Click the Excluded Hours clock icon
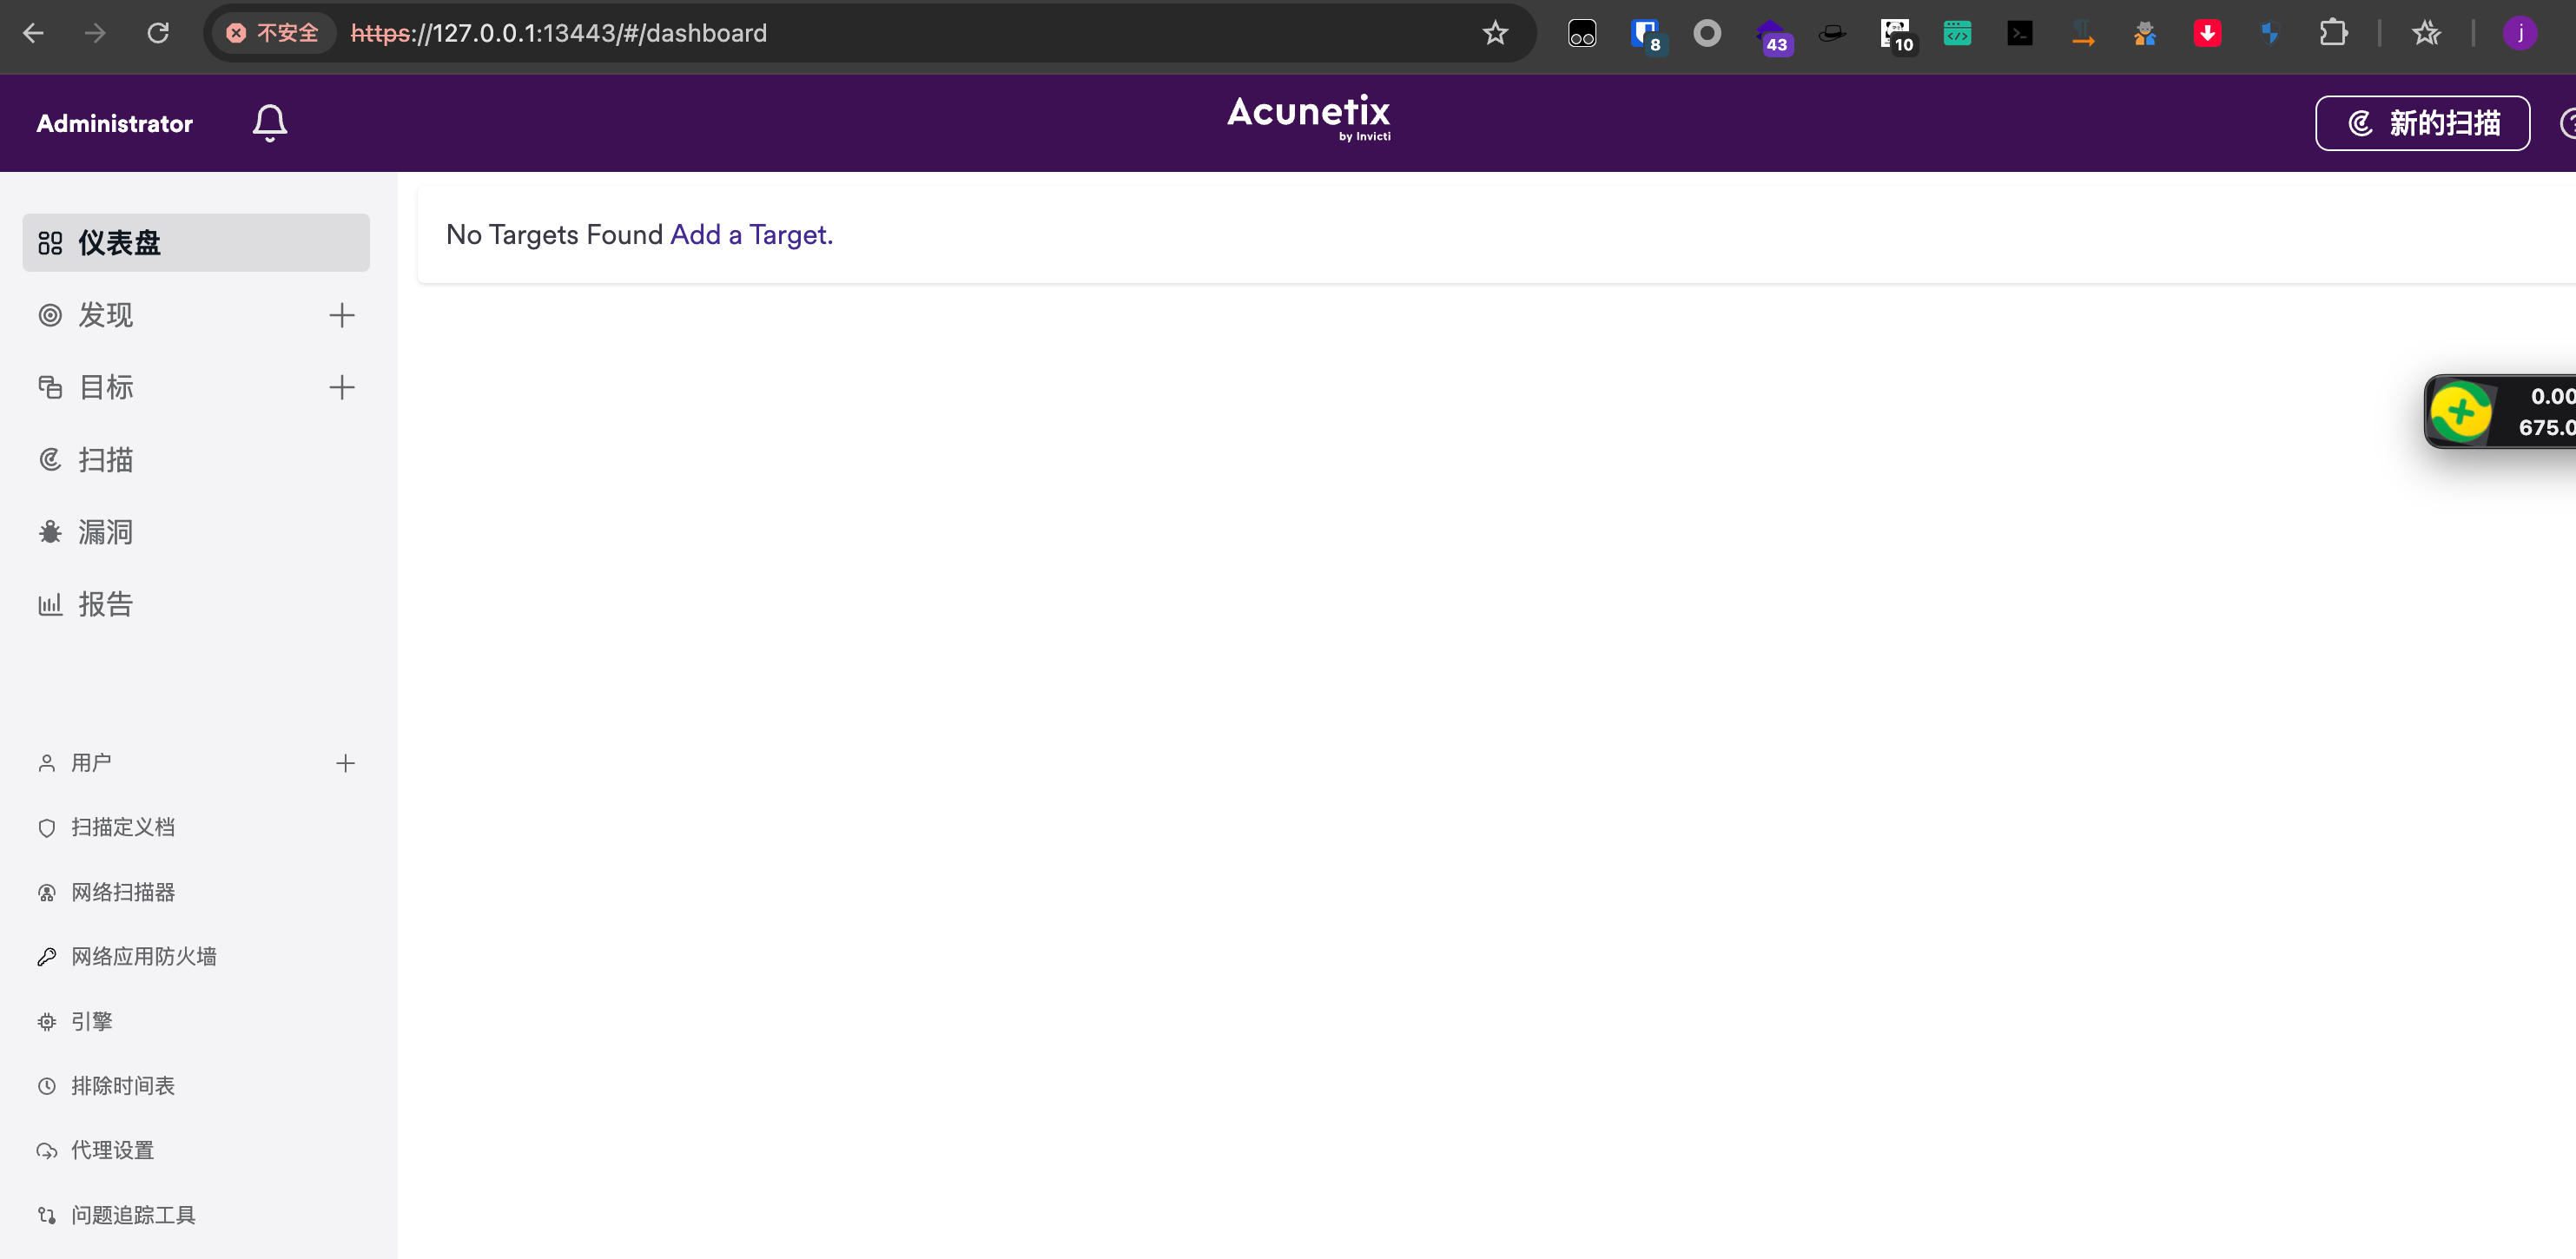Screen dimensions: 2576x1259 pos(47,1086)
